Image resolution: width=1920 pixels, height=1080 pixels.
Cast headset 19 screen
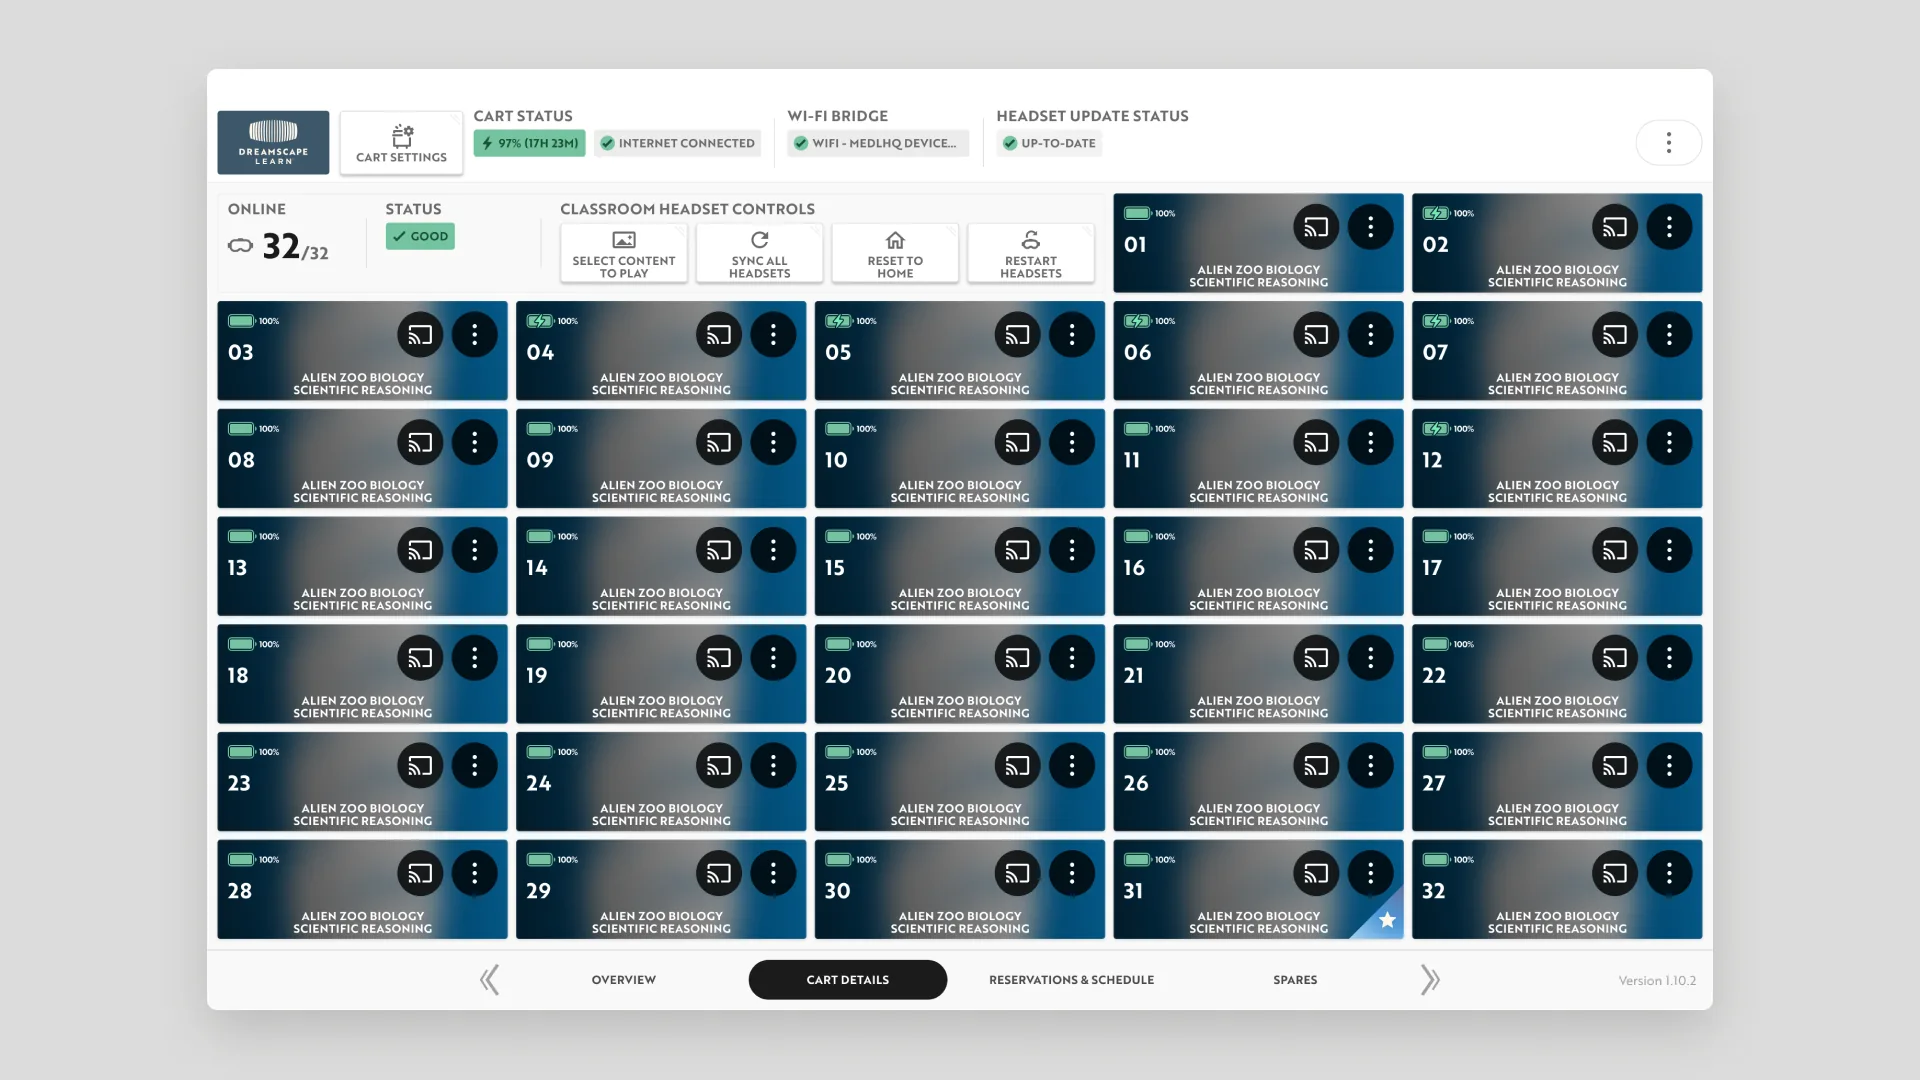[x=719, y=658]
